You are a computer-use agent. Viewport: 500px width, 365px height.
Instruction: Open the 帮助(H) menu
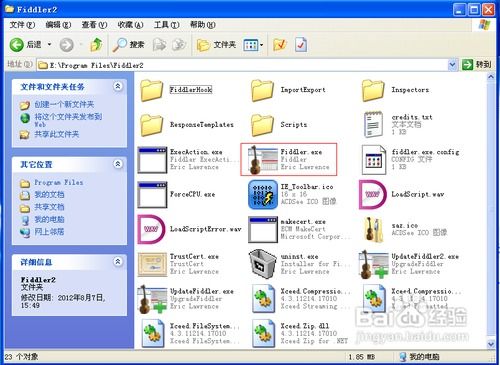point(203,25)
